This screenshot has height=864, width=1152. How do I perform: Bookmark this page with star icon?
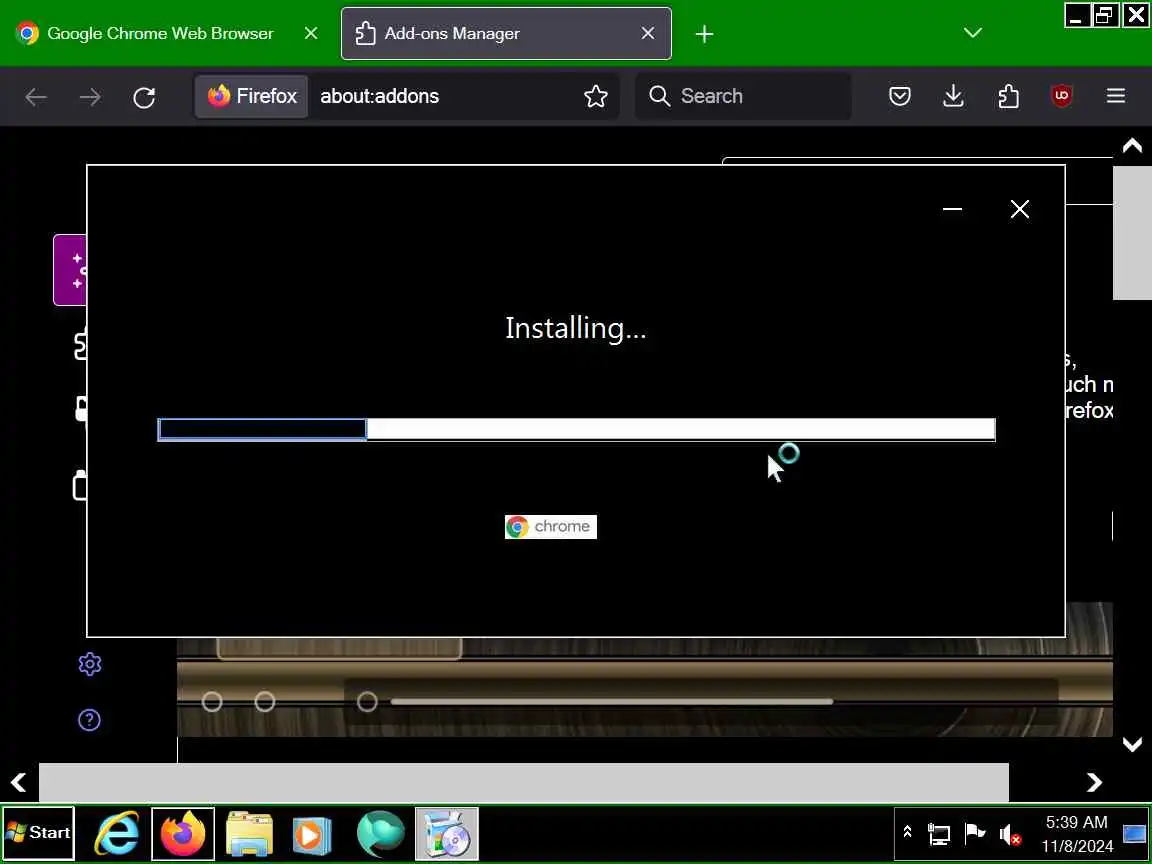click(x=596, y=96)
